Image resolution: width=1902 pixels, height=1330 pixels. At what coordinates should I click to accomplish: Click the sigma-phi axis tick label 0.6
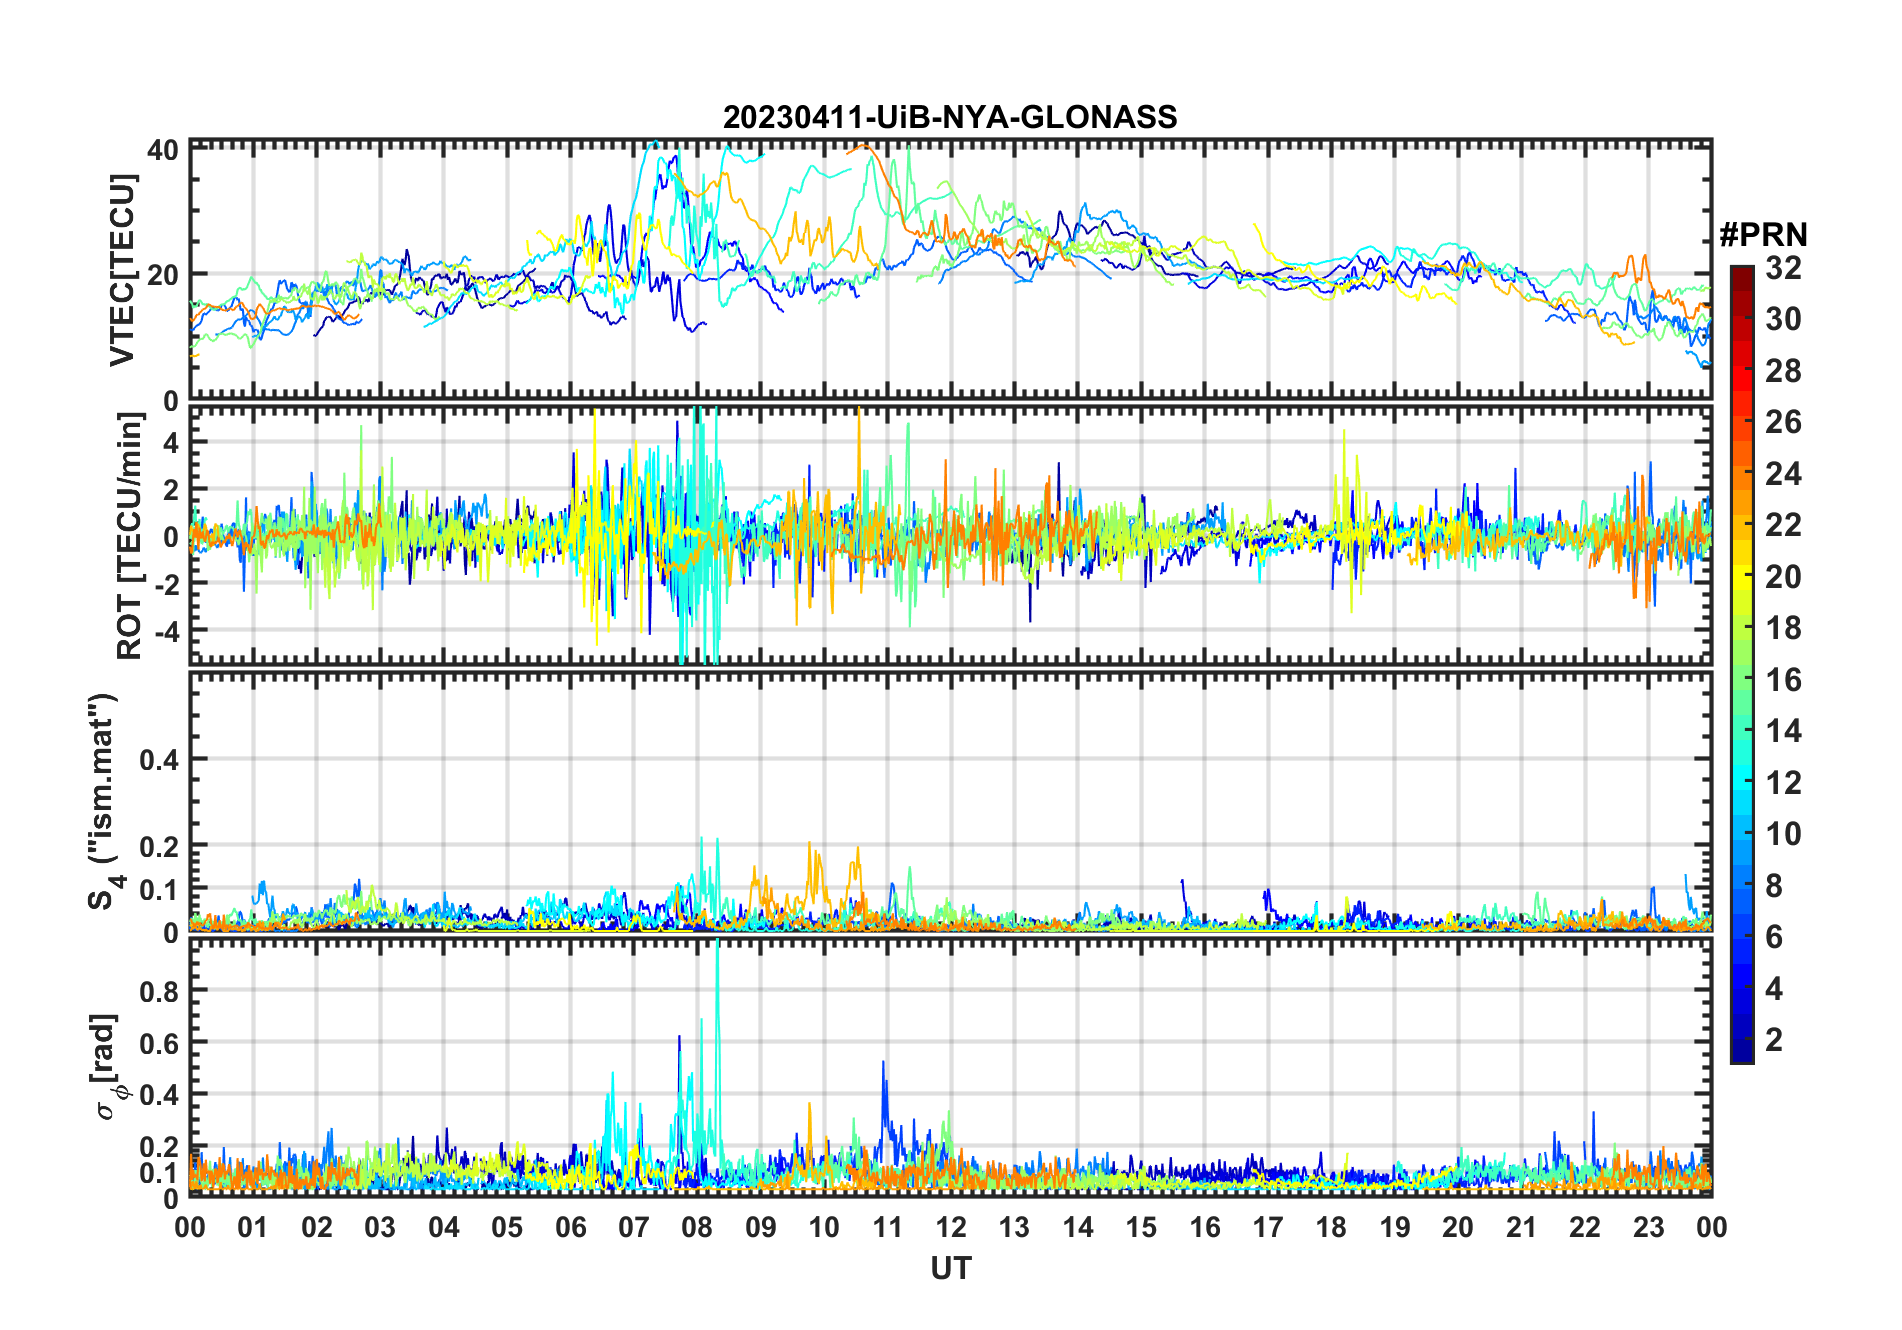(159, 1043)
